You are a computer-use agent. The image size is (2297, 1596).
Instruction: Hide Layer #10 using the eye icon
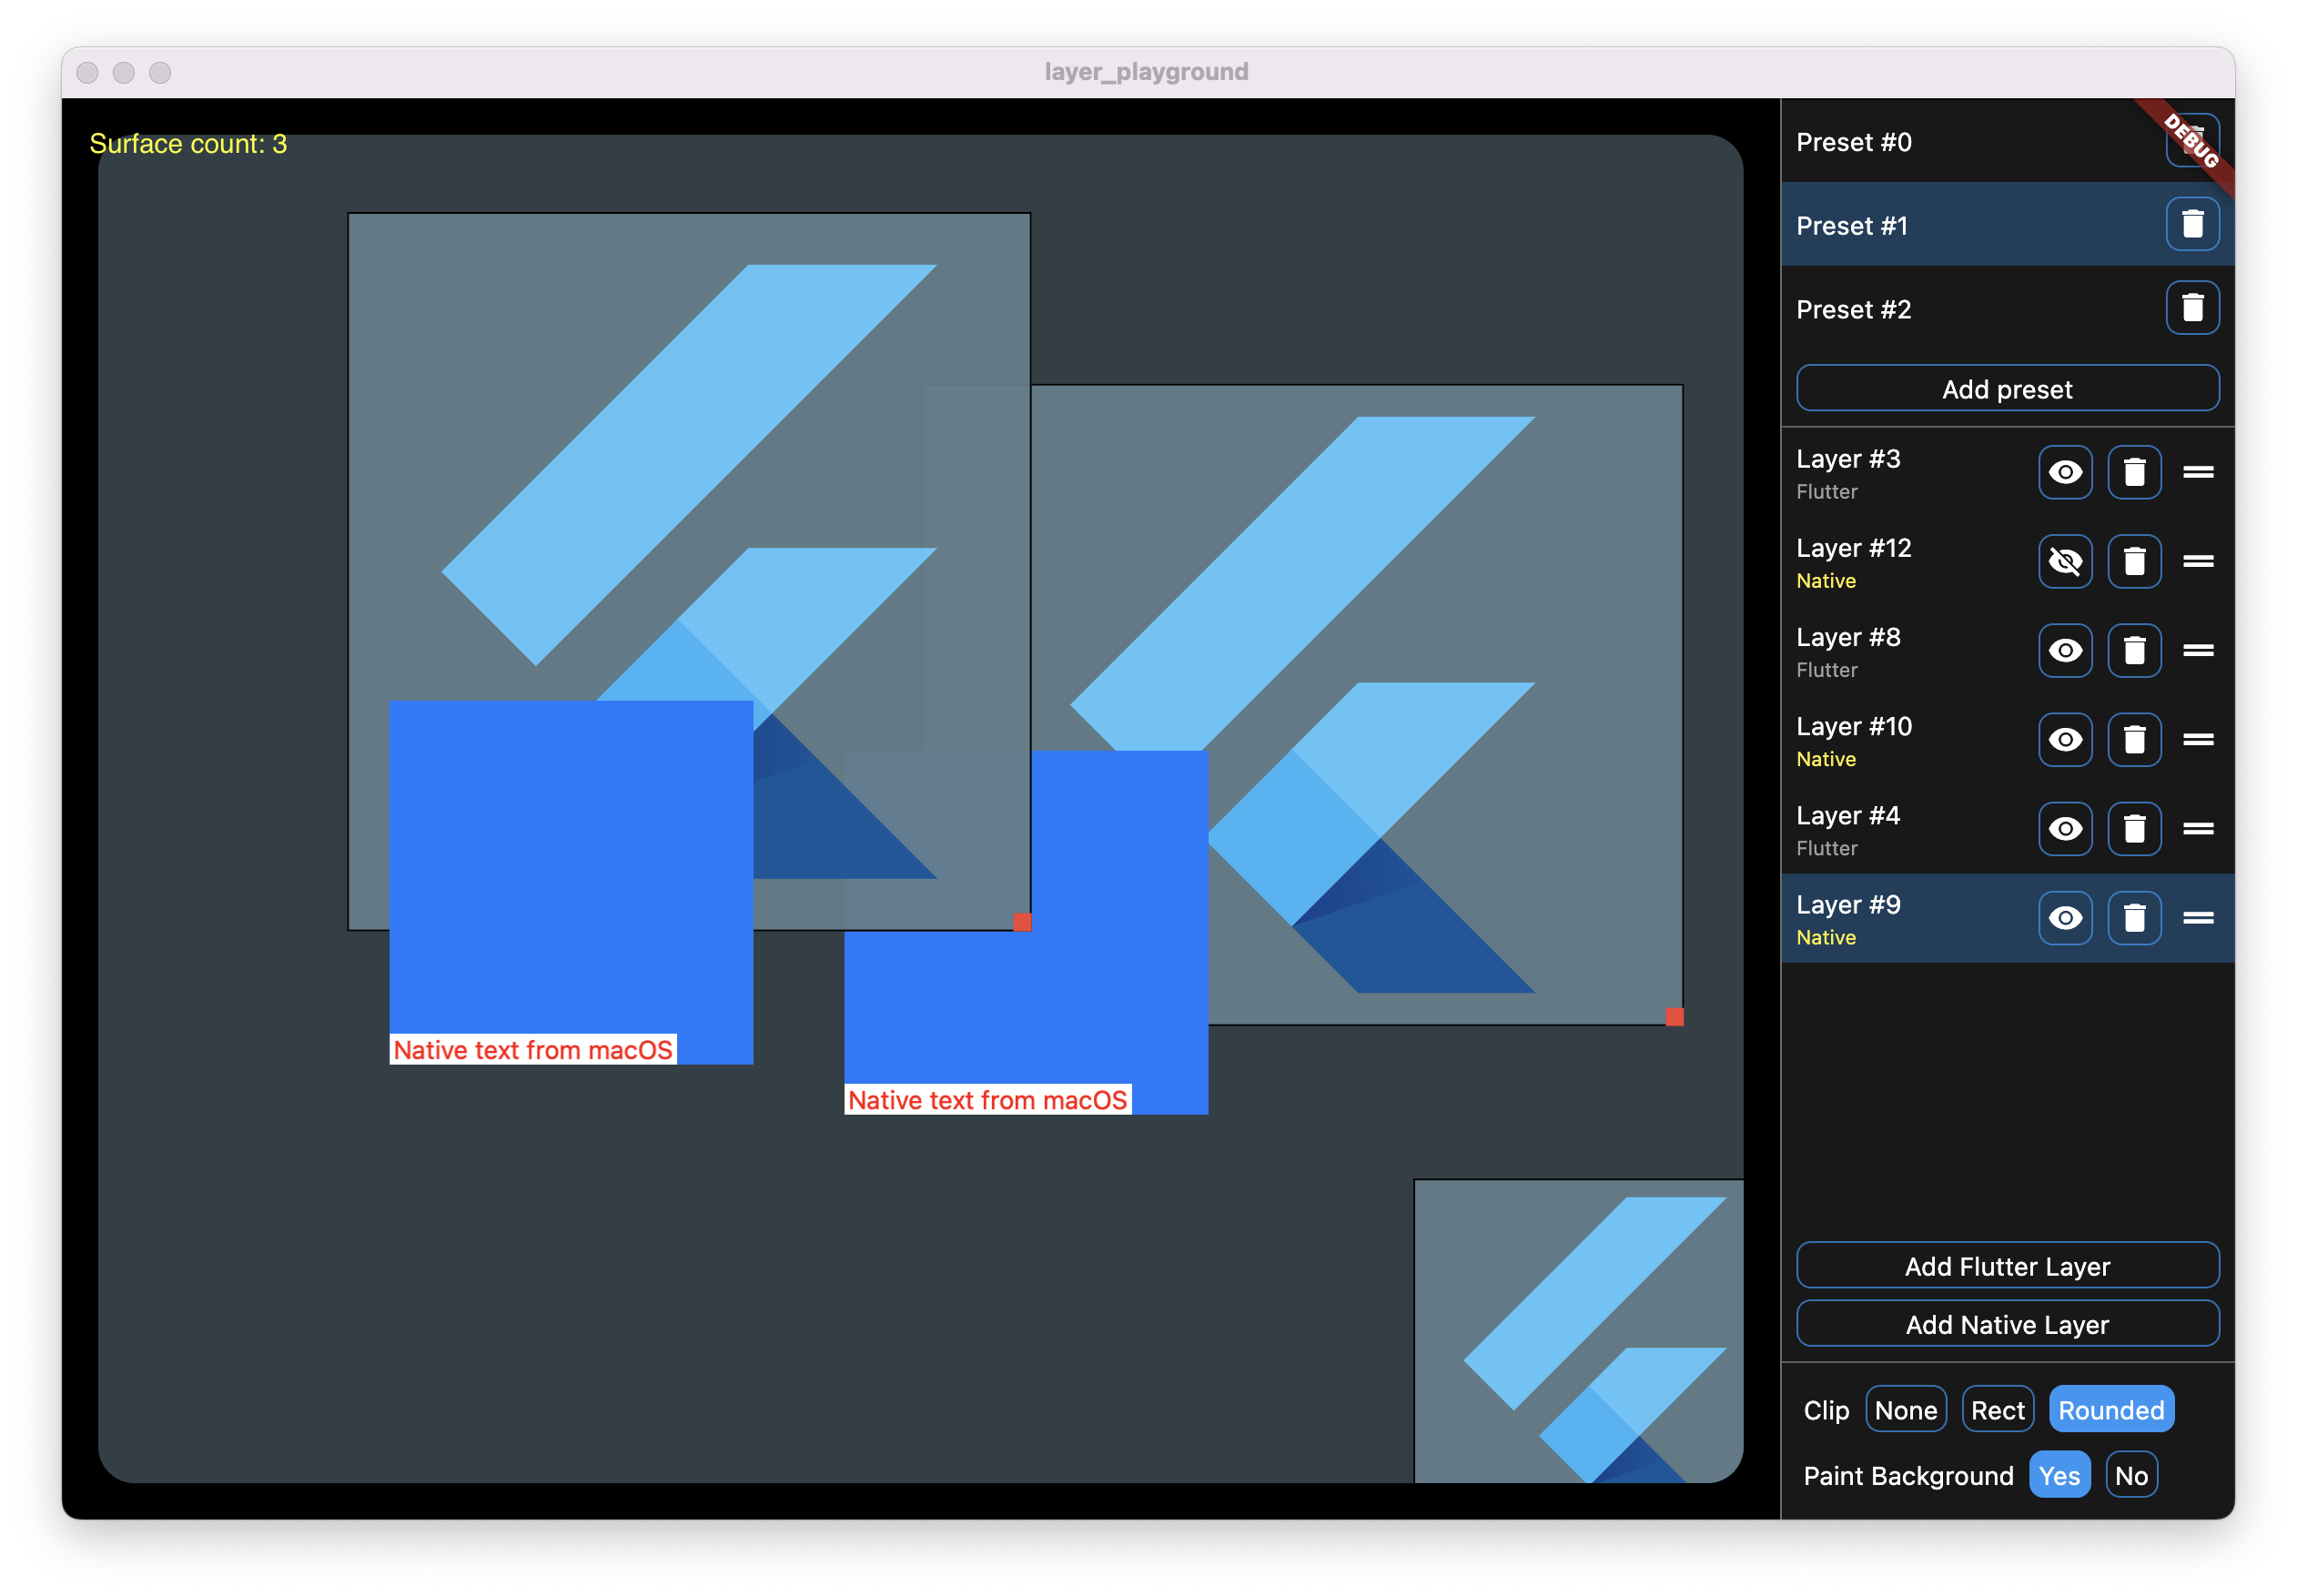coord(2066,739)
